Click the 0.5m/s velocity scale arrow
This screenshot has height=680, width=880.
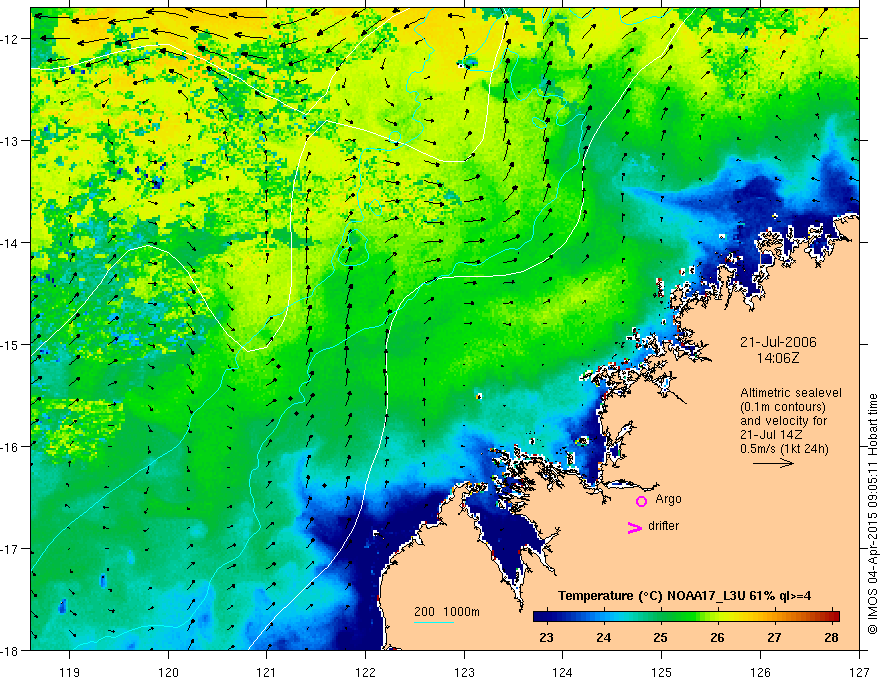click(773, 463)
